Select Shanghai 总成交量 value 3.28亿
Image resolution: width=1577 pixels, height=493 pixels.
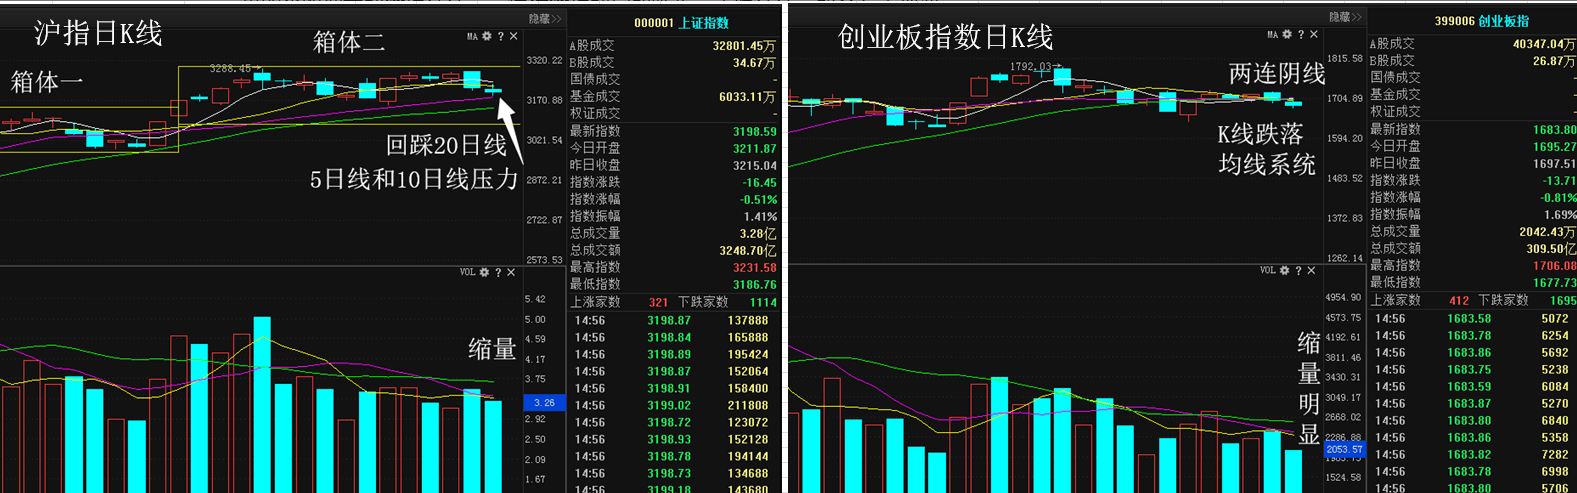[x=759, y=233]
